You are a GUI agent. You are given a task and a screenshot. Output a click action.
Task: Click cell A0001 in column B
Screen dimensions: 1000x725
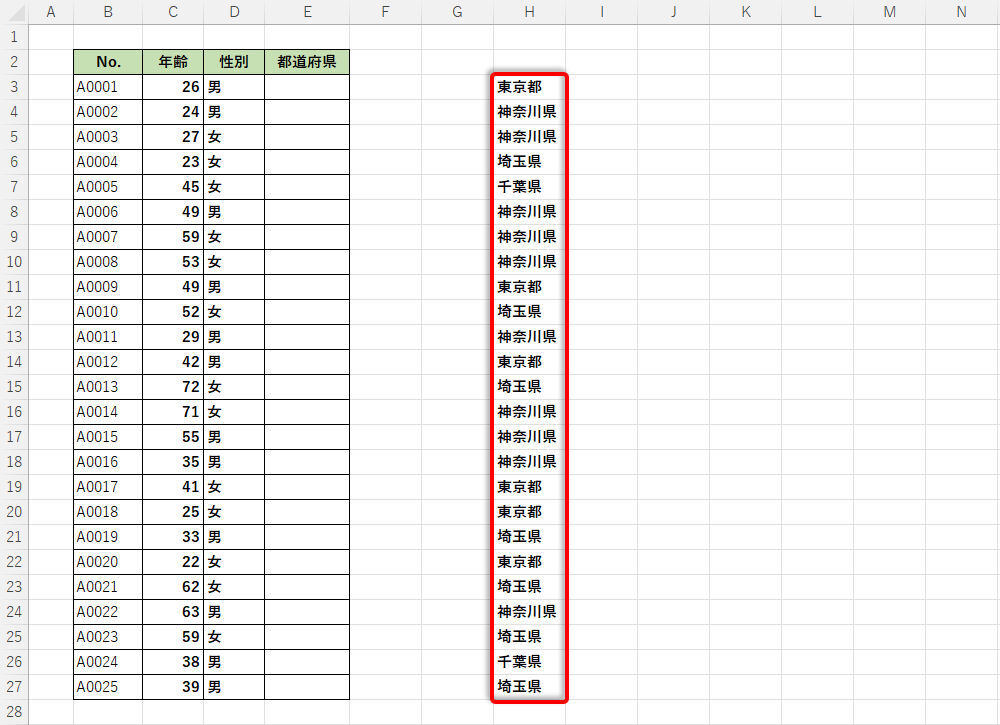click(x=108, y=87)
